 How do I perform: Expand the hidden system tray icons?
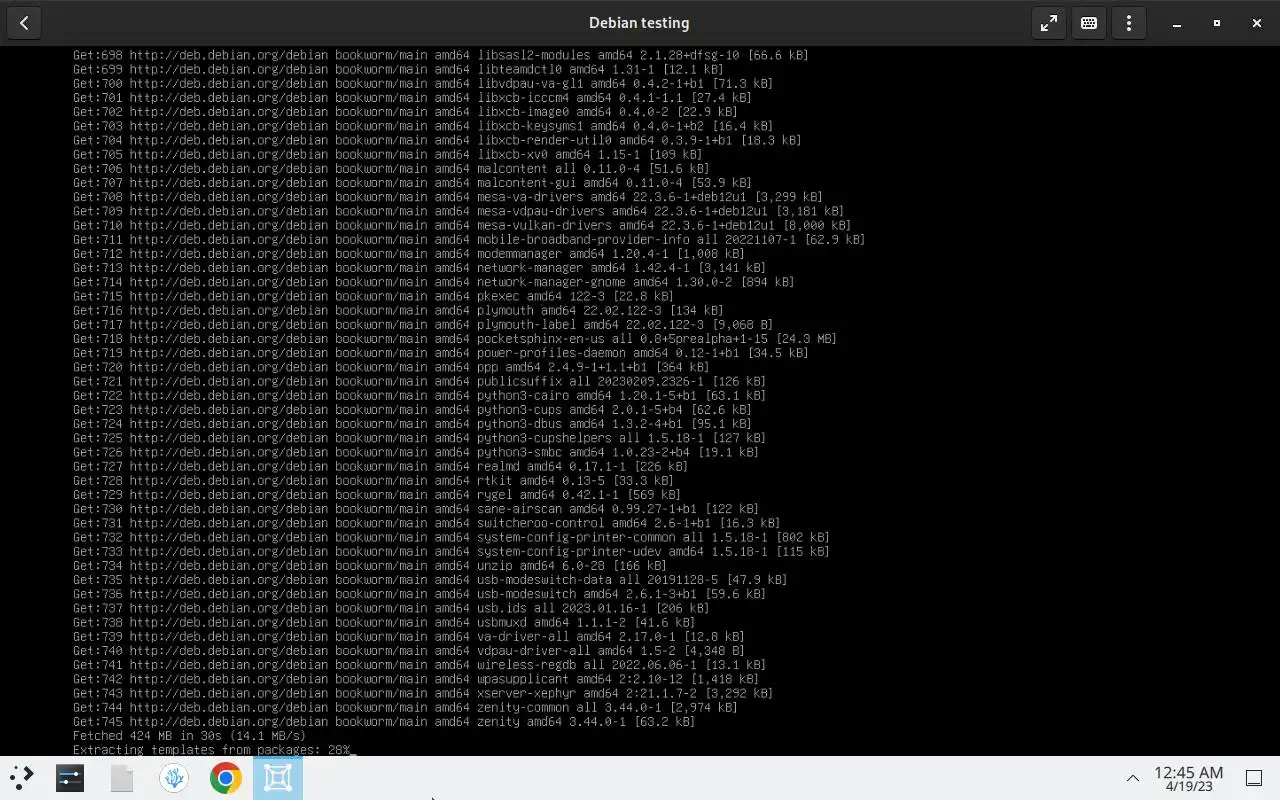(1133, 778)
